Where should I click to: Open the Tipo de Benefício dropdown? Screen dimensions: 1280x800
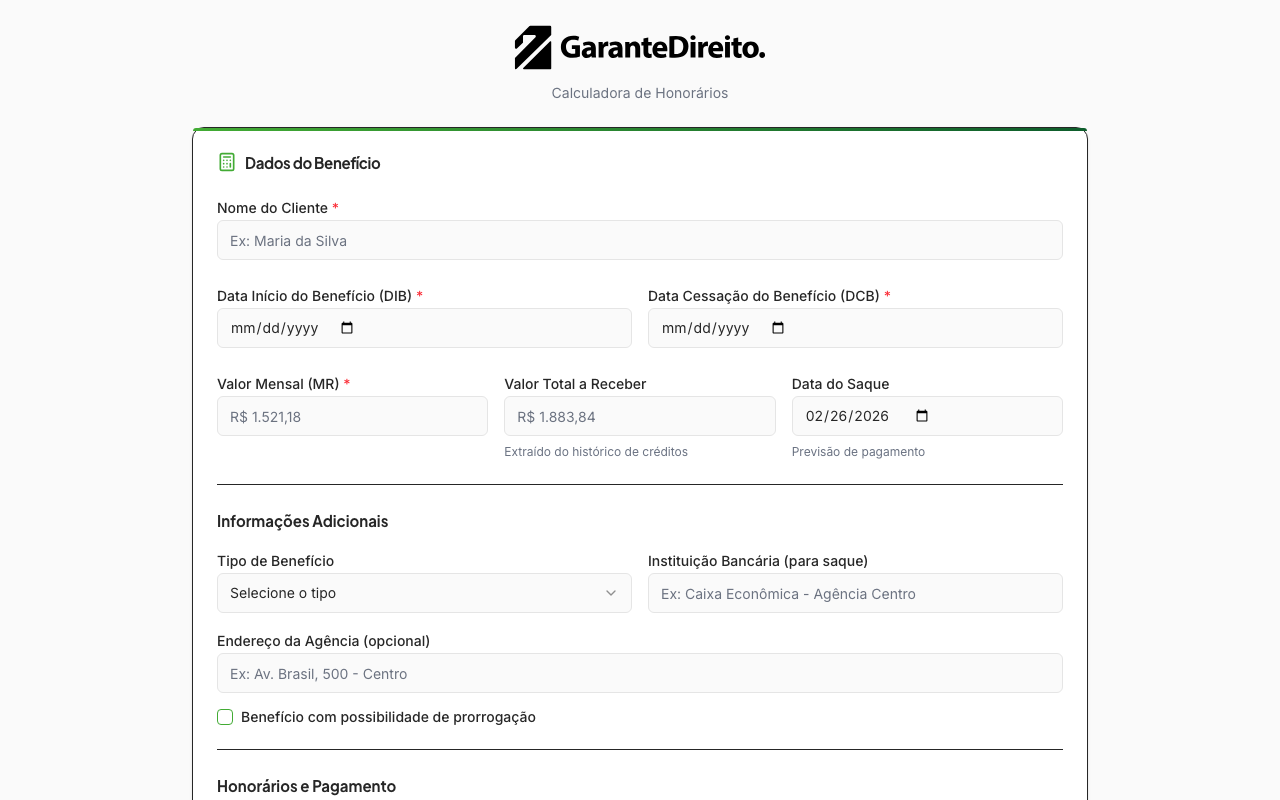(424, 593)
